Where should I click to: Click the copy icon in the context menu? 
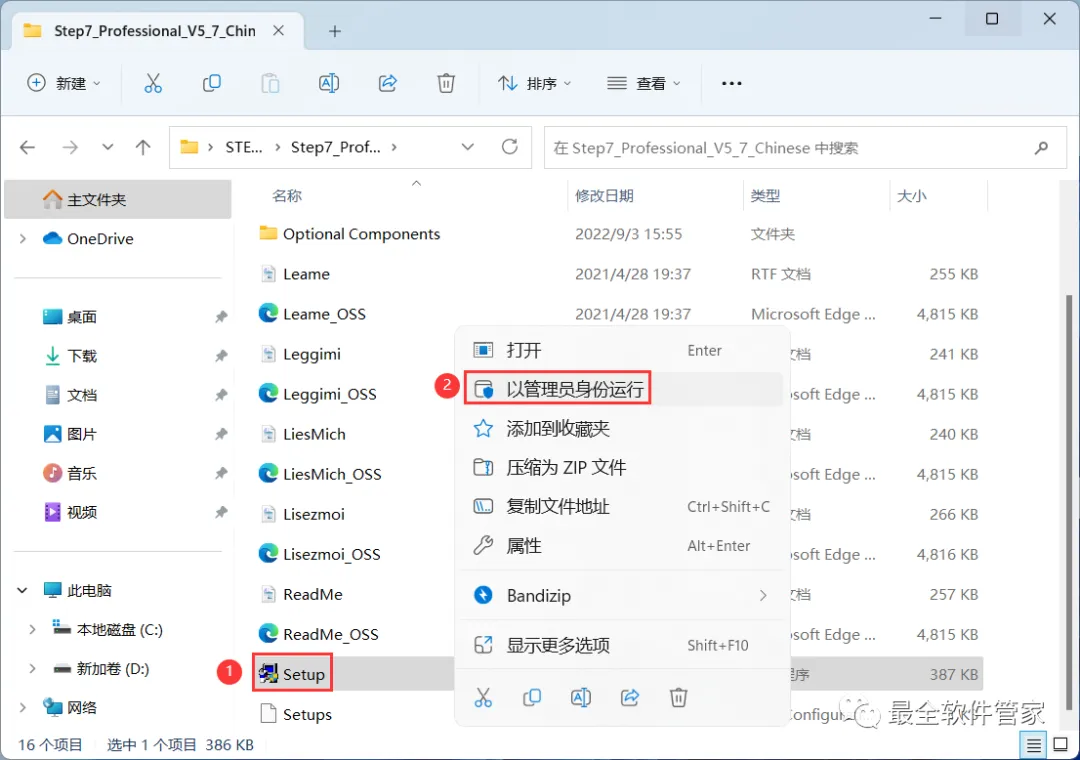(532, 697)
